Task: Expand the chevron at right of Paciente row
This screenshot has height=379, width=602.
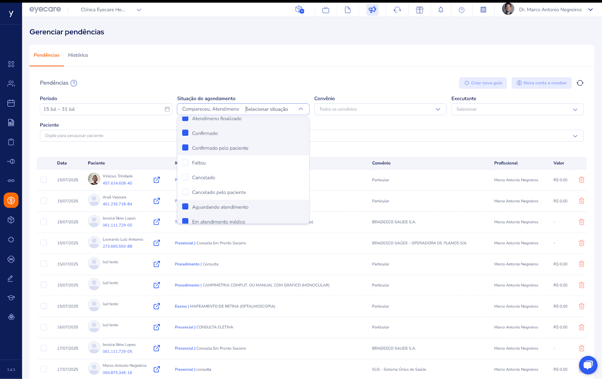Action: [x=575, y=136]
